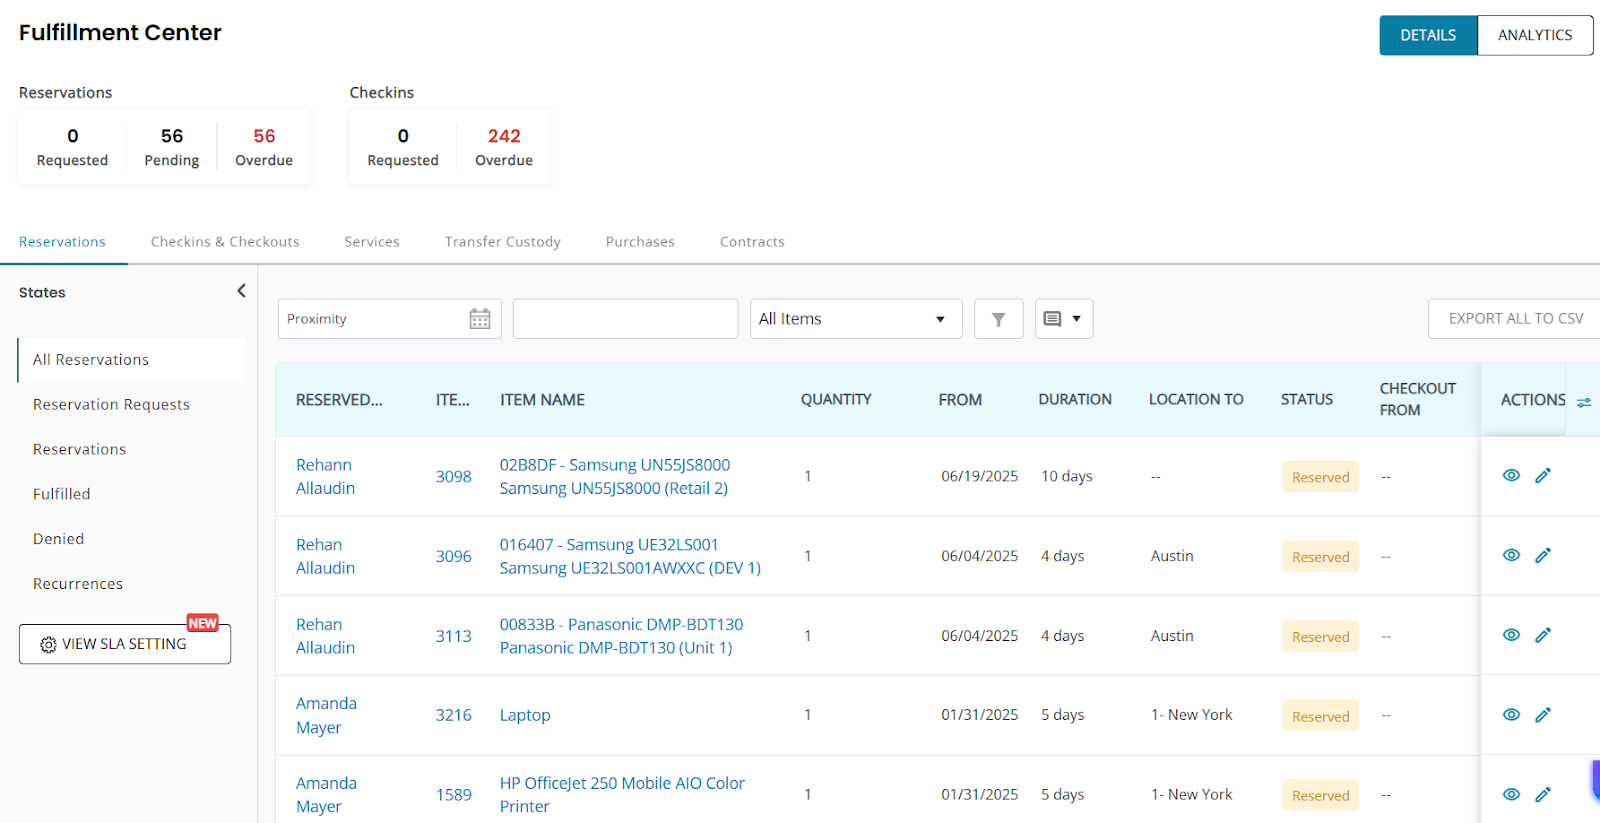Open the All Items dropdown
This screenshot has width=1600, height=823.
[x=855, y=319]
